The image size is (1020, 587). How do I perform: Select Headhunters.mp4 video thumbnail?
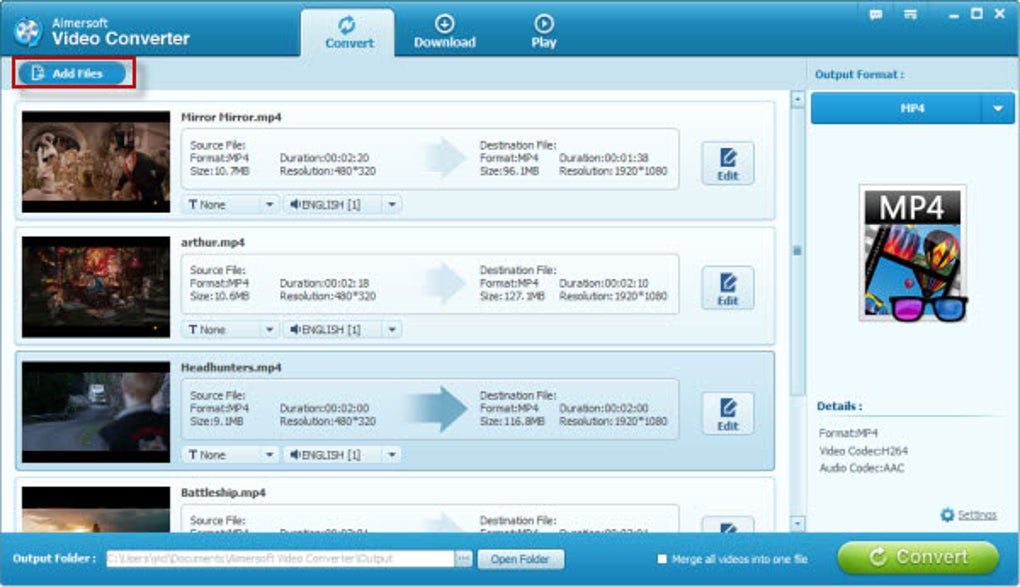pos(96,412)
